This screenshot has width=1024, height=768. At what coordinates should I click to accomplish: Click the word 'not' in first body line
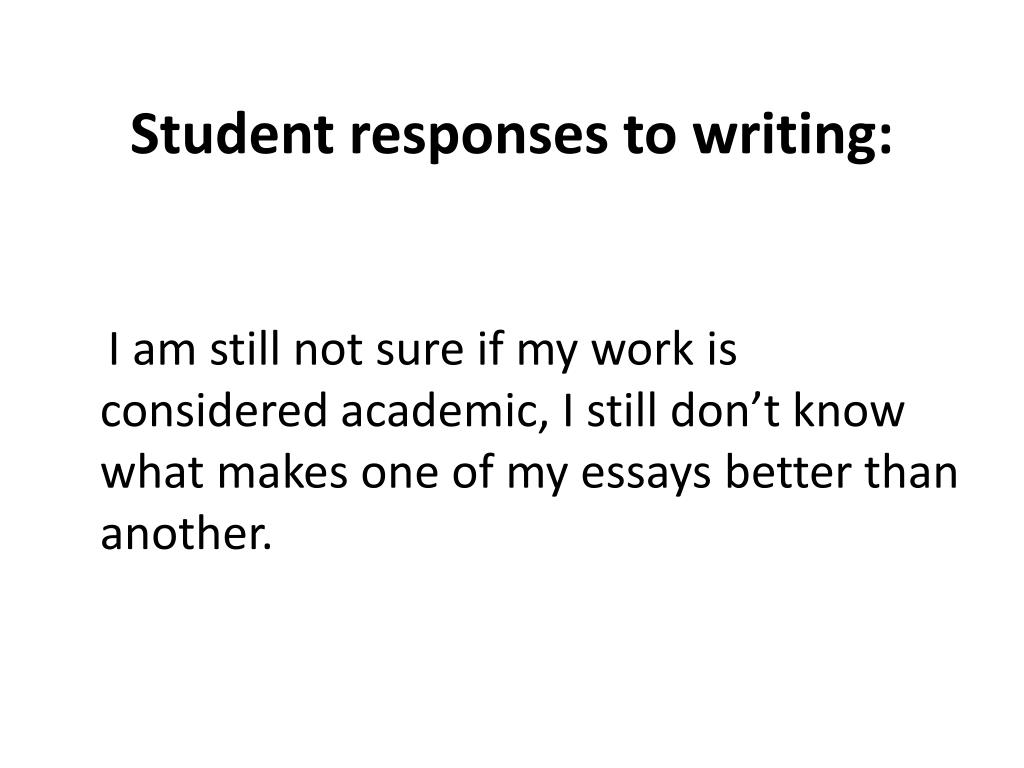[x=328, y=351]
